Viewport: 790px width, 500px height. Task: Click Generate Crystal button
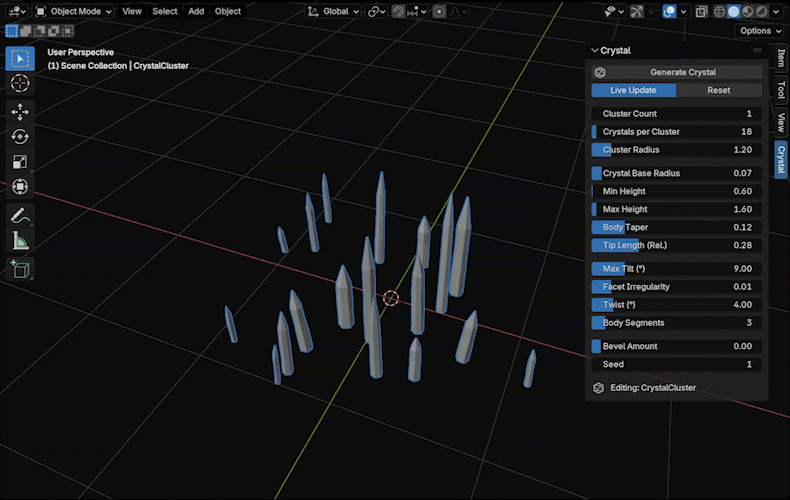point(677,72)
